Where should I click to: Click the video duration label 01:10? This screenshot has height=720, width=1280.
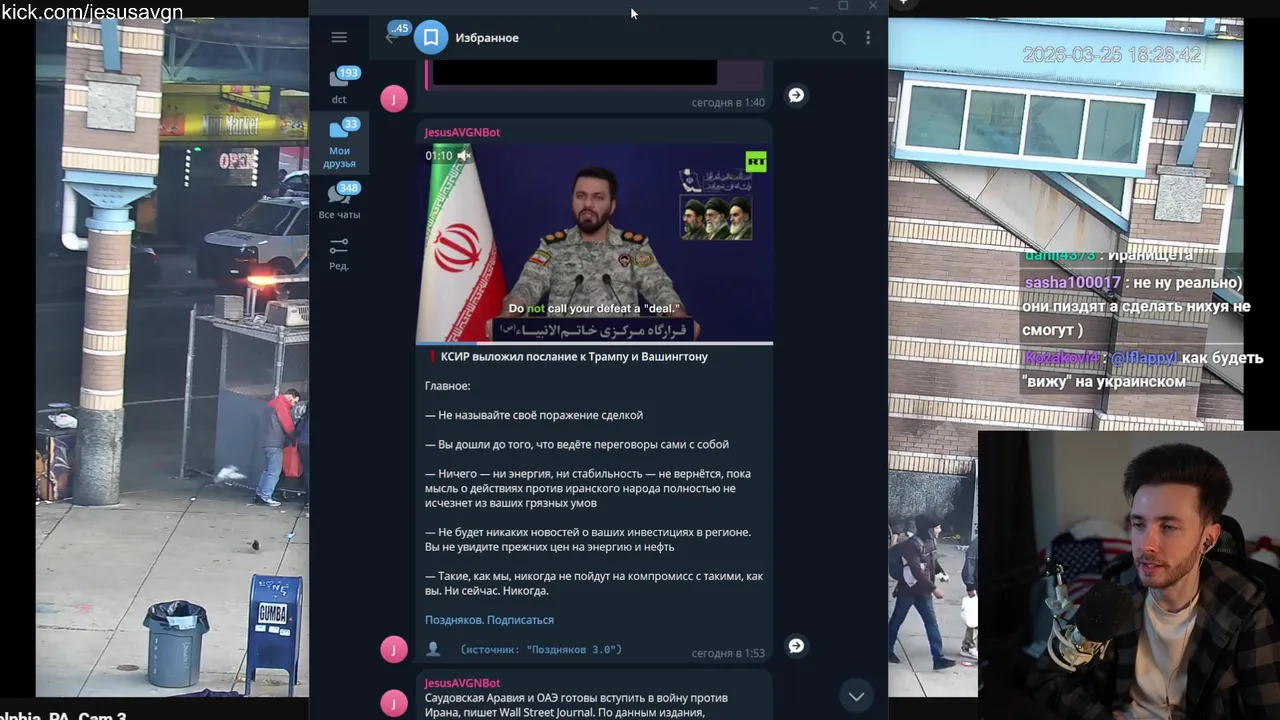(439, 156)
